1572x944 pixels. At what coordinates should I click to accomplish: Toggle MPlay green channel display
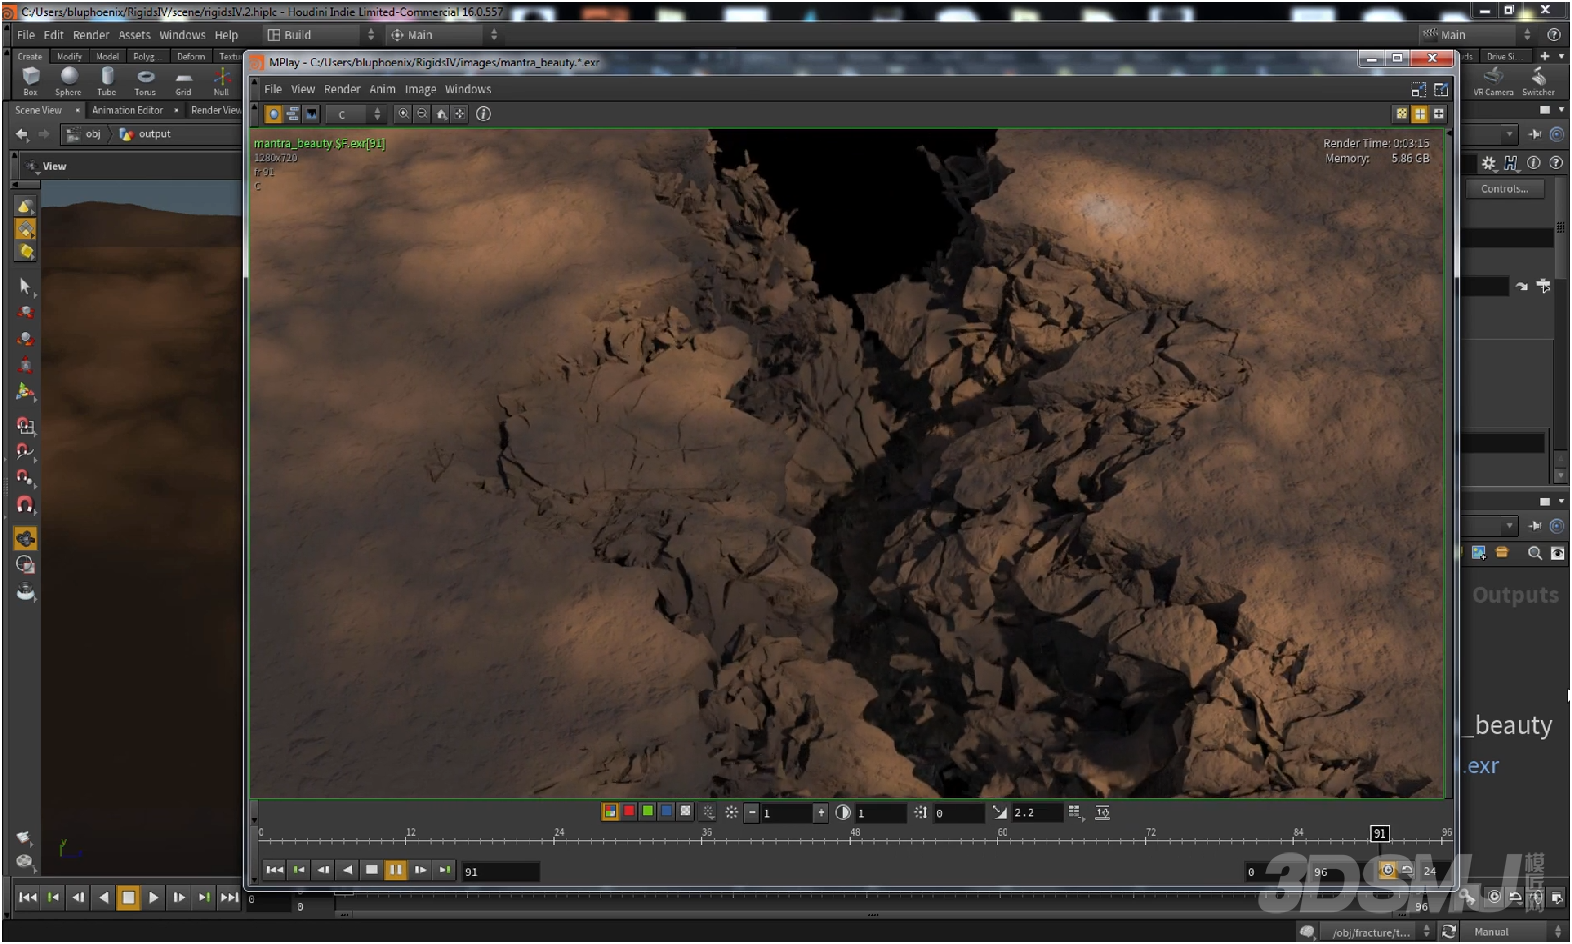tap(648, 811)
